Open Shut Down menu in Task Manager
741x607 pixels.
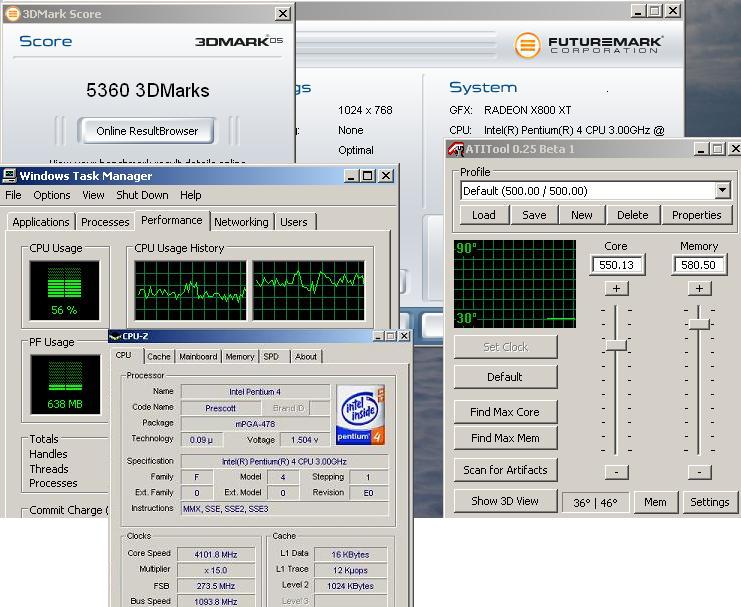[142, 195]
